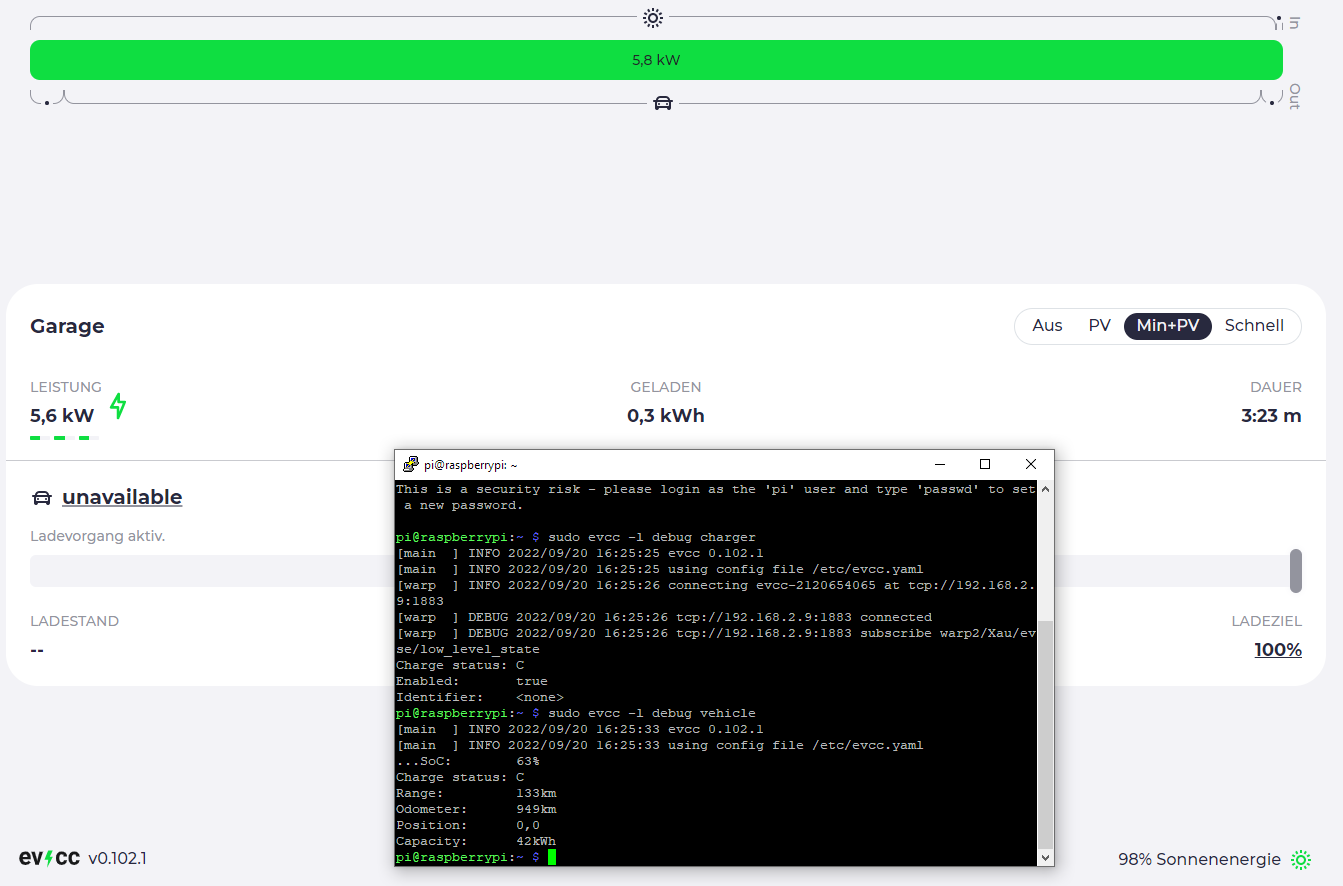Enable PV charging mode

[1099, 325]
